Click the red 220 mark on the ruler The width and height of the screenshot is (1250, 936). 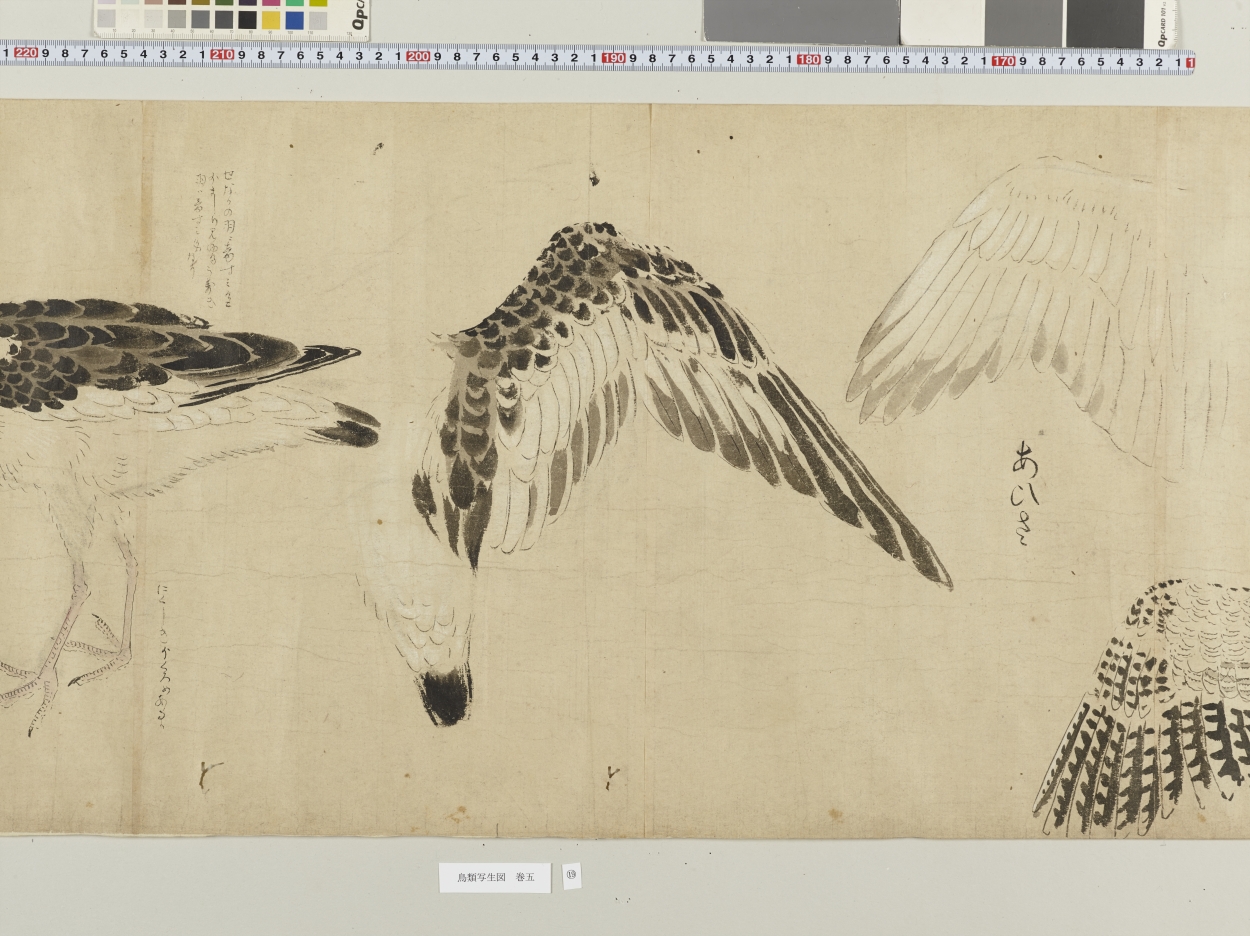(x=26, y=53)
